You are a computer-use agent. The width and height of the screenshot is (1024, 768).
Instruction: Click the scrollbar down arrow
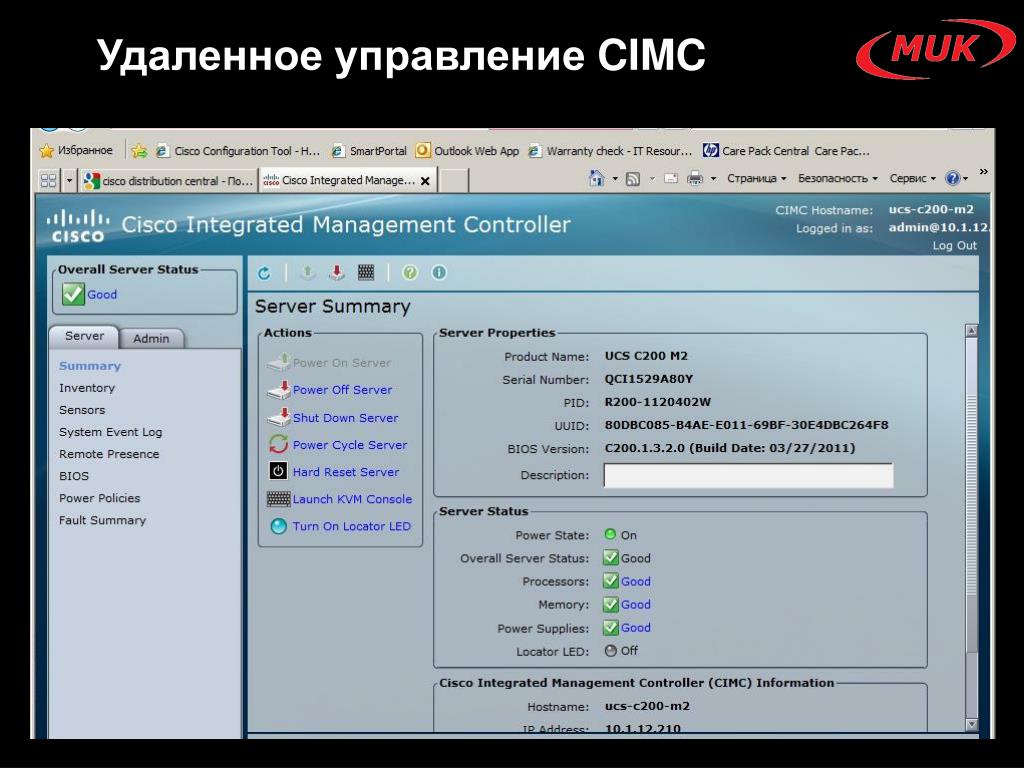[972, 724]
